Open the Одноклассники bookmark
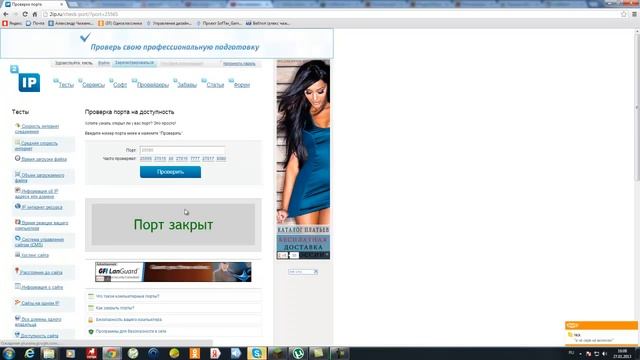This screenshot has width=640, height=360. coord(120,24)
